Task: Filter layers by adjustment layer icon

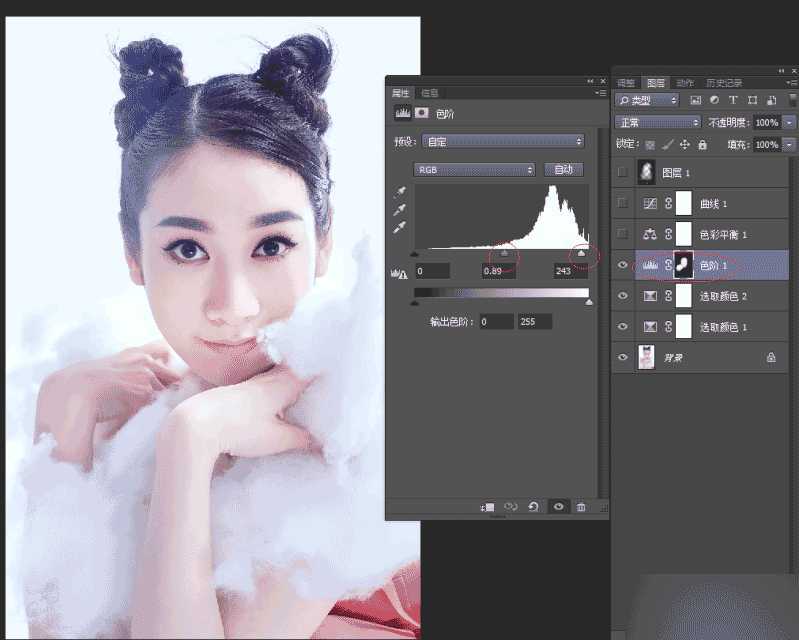Action: point(714,100)
